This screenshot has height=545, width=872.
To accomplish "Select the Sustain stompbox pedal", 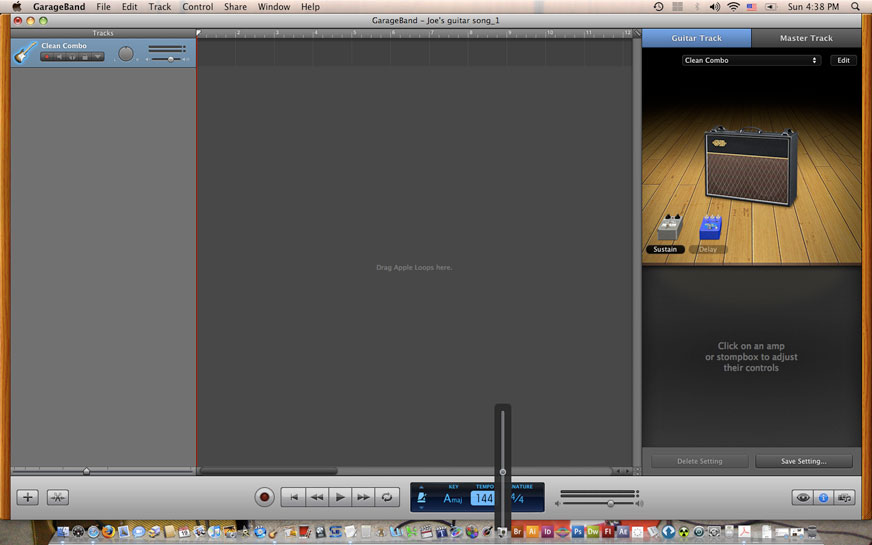I will [667, 228].
